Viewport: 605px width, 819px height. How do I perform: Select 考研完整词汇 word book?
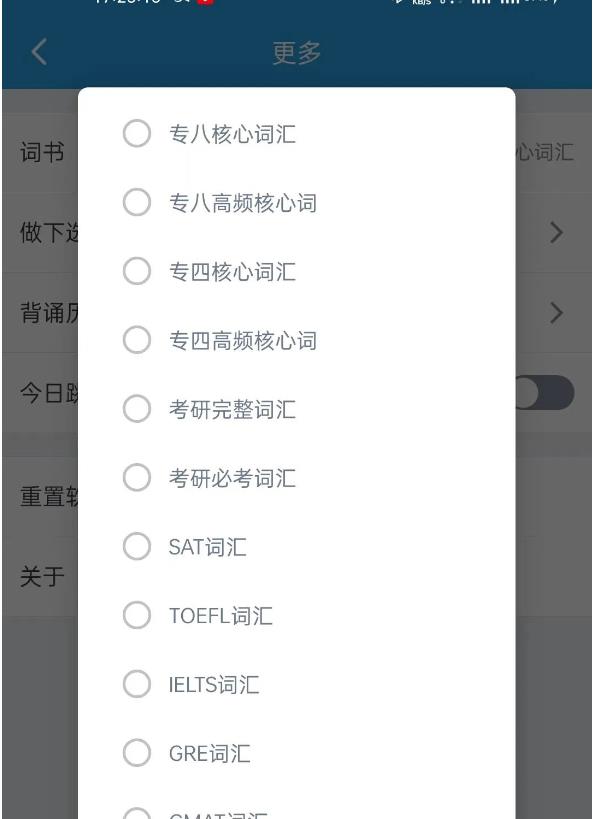coord(137,408)
